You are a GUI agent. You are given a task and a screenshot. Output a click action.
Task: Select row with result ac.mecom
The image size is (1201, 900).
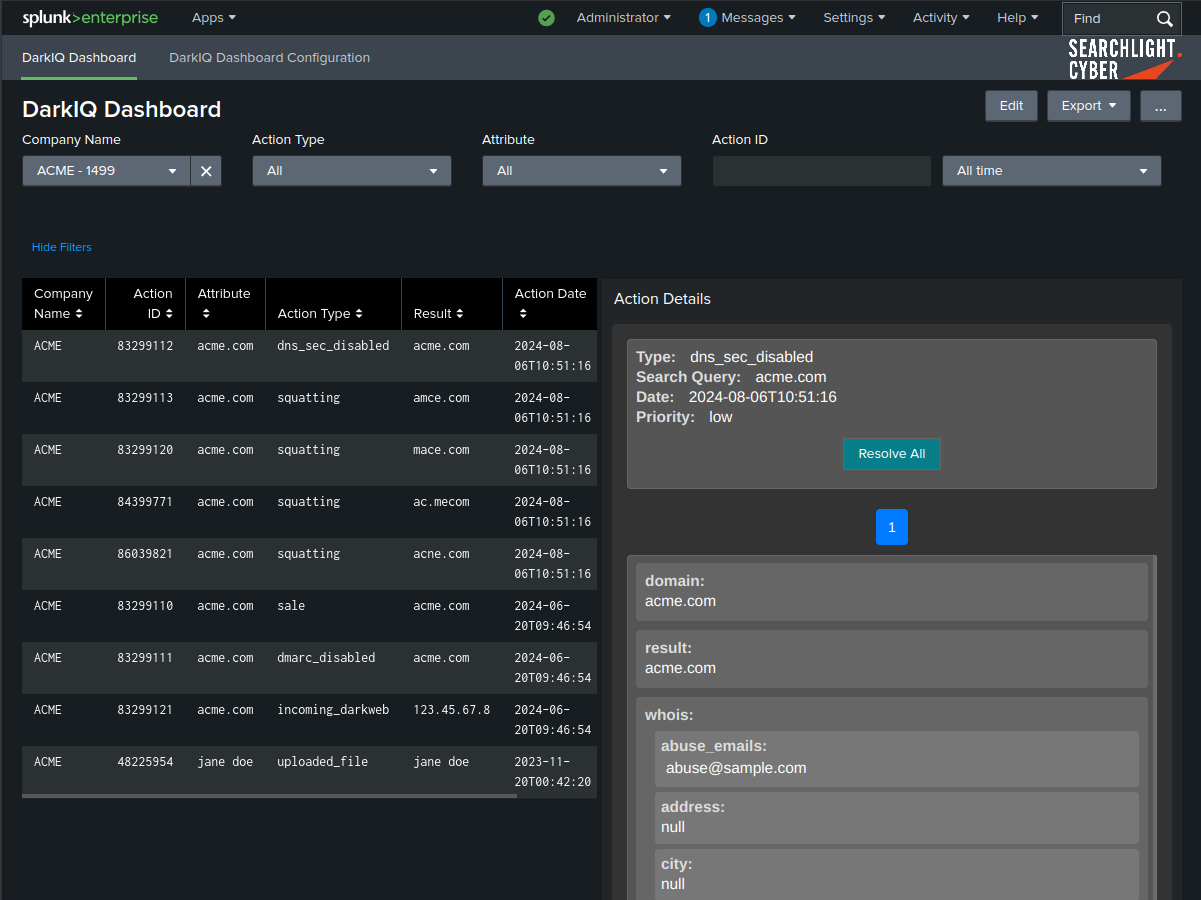click(x=309, y=512)
